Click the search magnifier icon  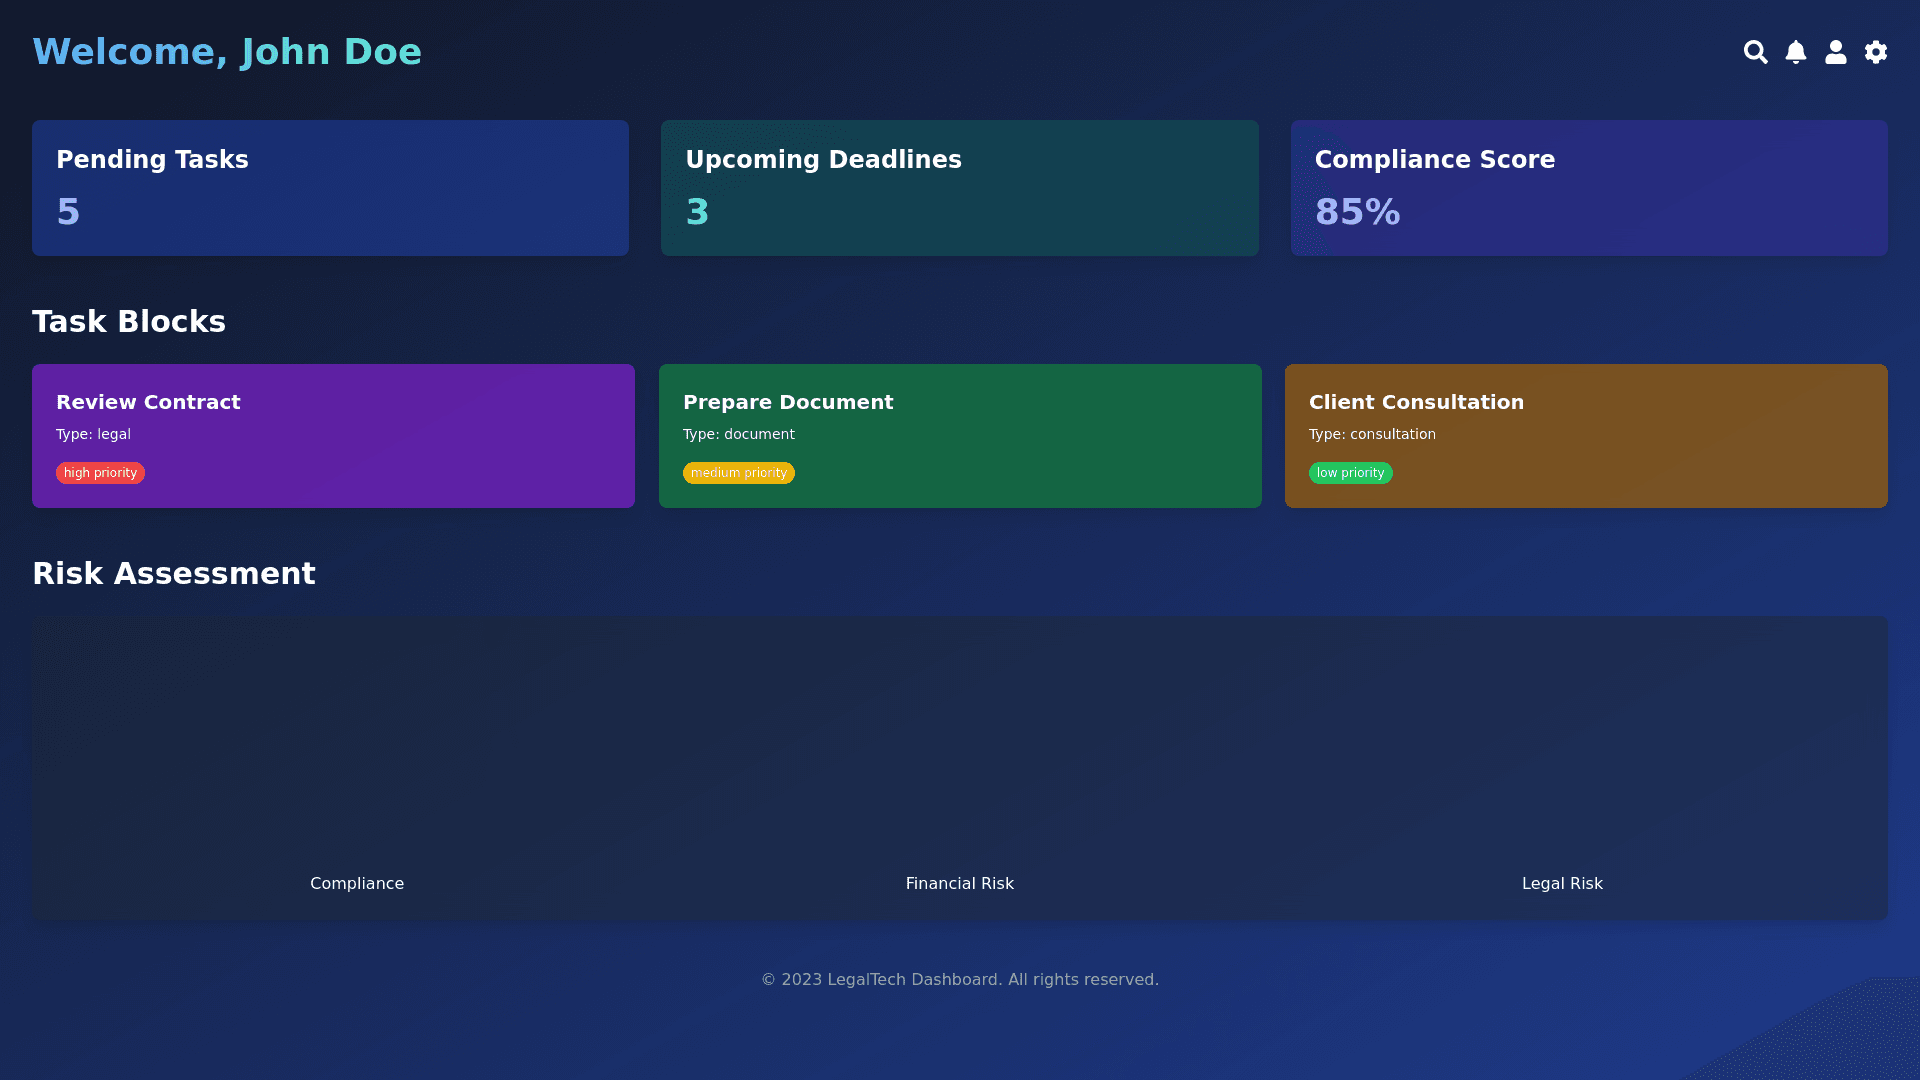click(x=1755, y=52)
